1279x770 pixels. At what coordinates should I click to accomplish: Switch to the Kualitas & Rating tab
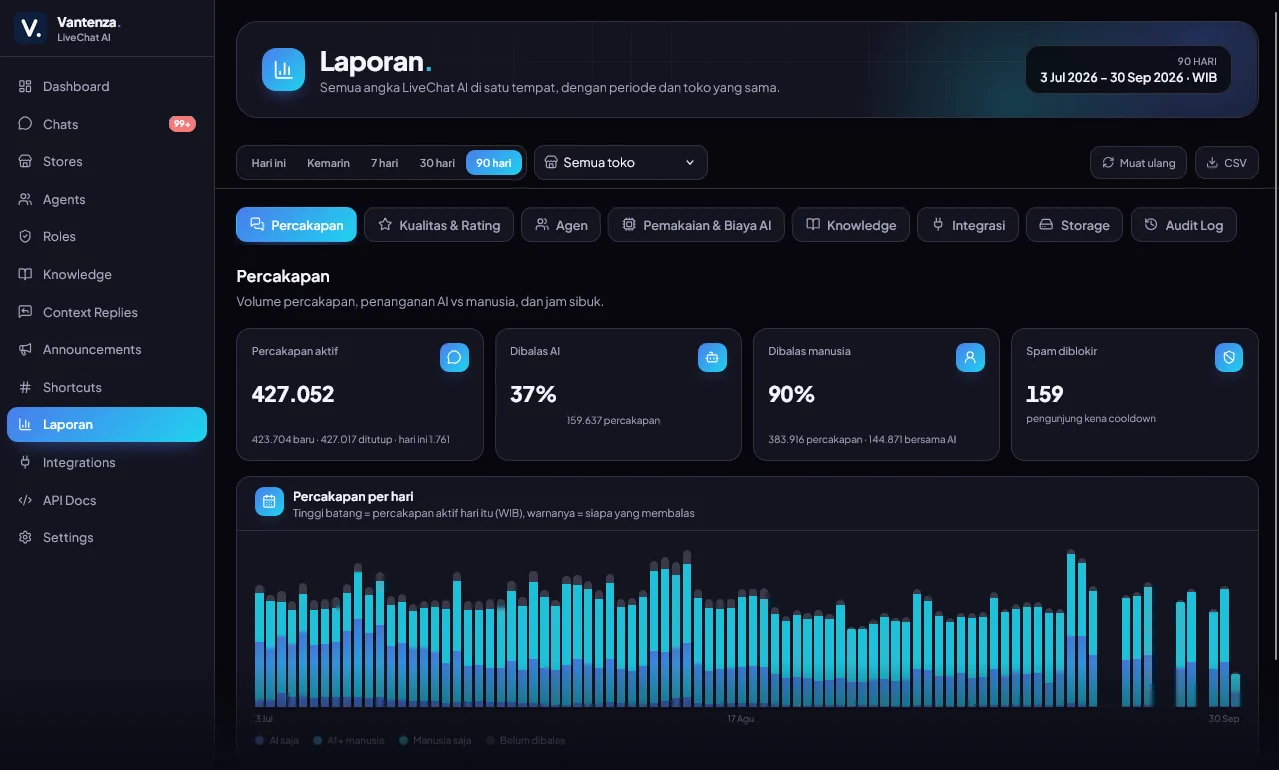[x=439, y=225]
